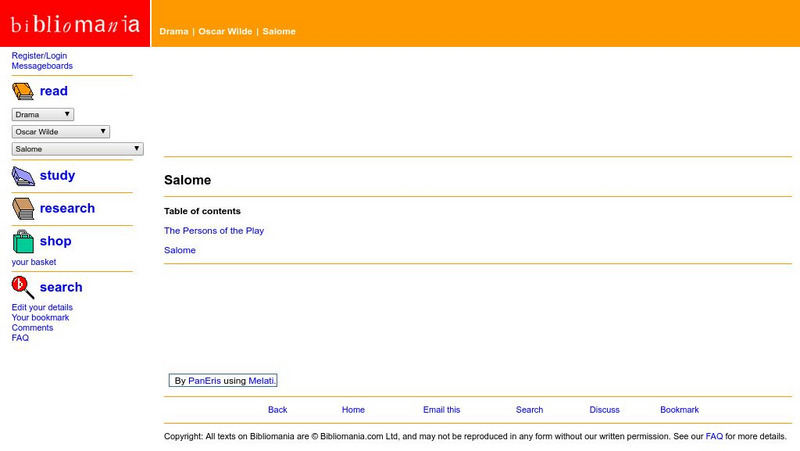Click Discuss in the footer navigation
800x451 pixels.
point(604,410)
